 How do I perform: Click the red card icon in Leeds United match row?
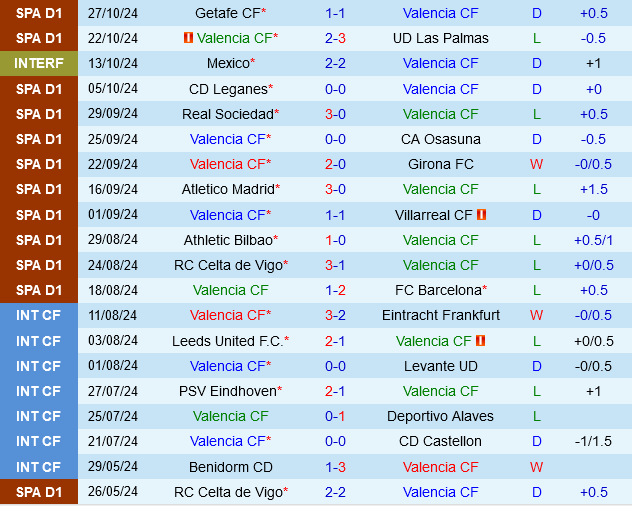click(481, 341)
